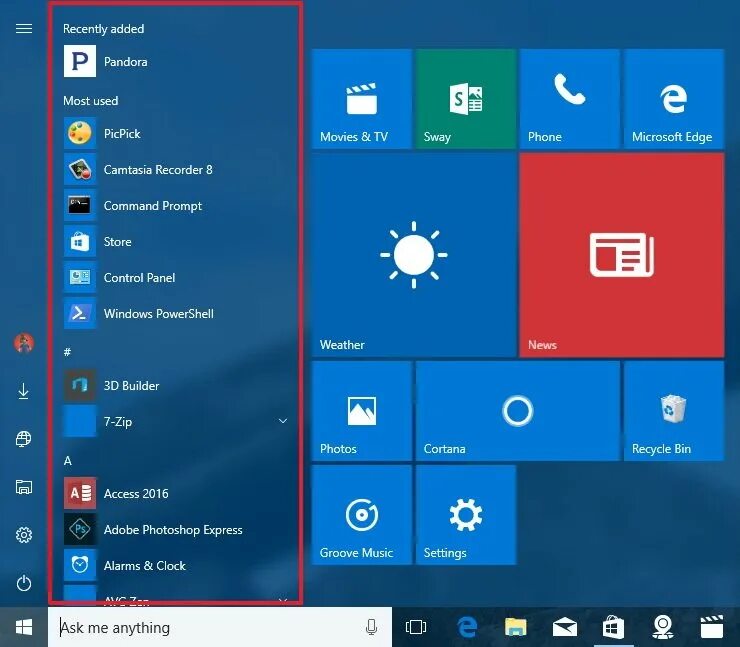Image resolution: width=740 pixels, height=647 pixels.
Task: Open the Network shortcut in the Start sidebar
Action: 24,439
